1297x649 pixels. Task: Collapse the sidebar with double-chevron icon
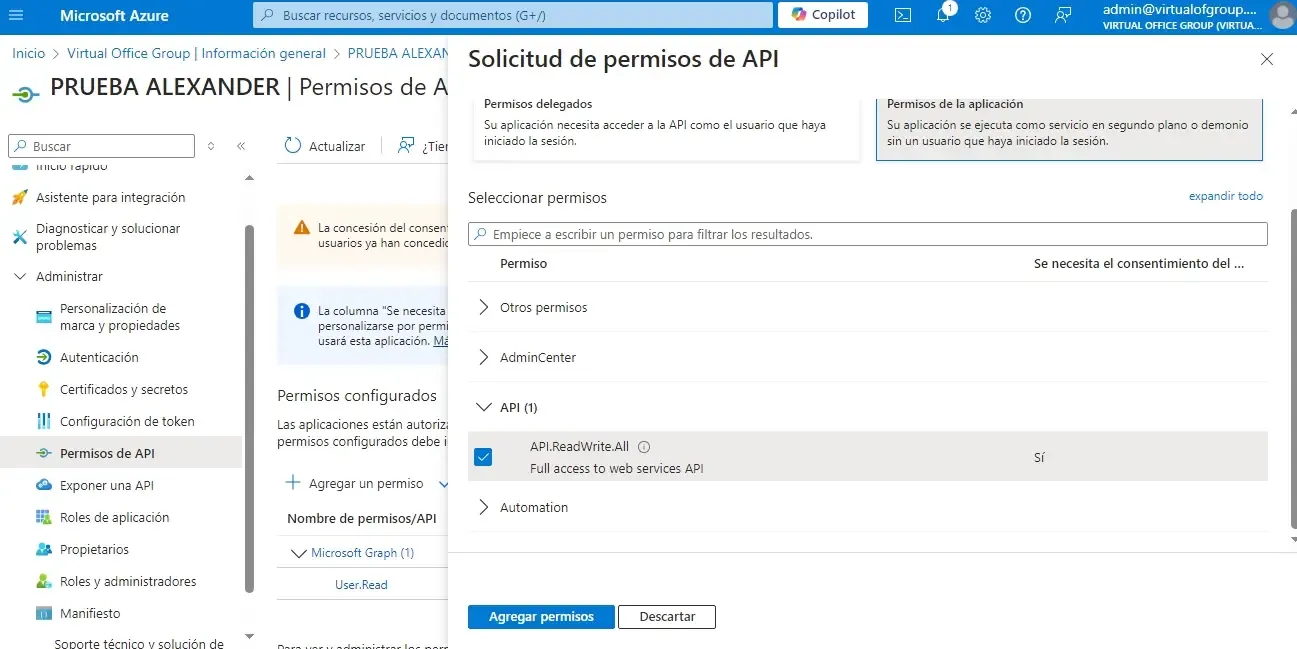[x=241, y=146]
